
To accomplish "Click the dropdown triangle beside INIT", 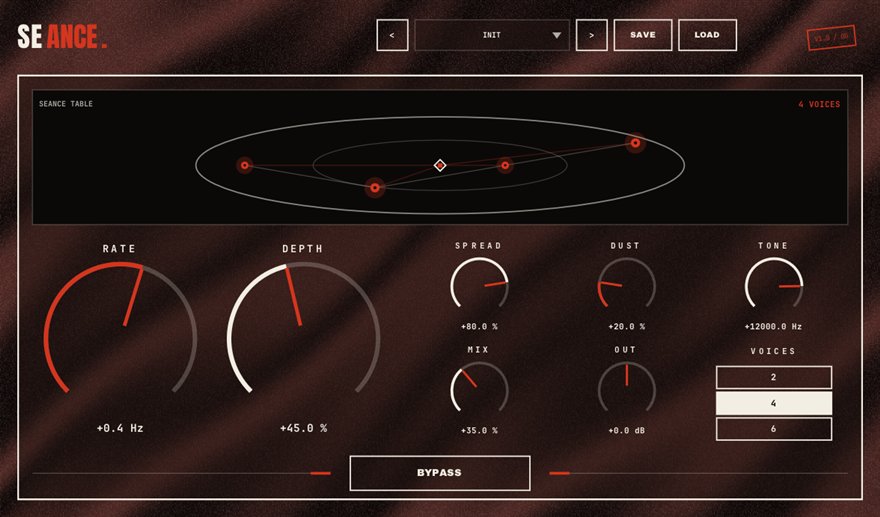I will coord(556,35).
